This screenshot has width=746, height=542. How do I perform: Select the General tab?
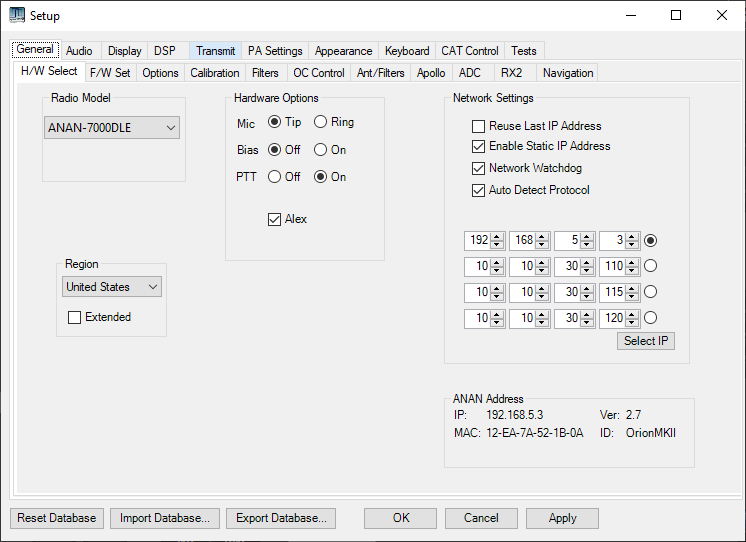click(x=35, y=49)
